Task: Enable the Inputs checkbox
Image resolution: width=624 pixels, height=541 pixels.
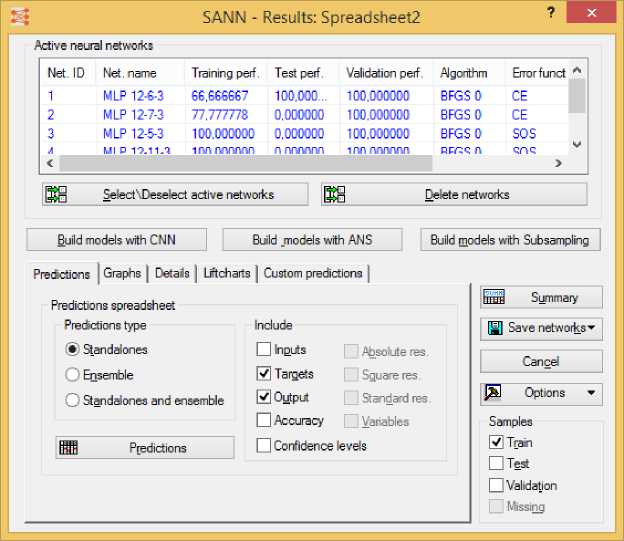Action: click(264, 350)
